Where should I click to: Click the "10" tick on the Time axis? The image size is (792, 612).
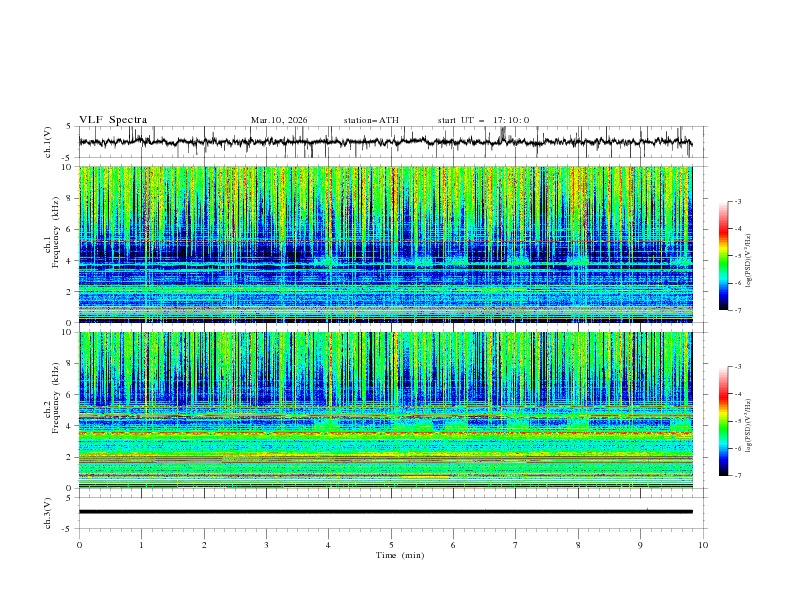pyautogui.click(x=703, y=545)
